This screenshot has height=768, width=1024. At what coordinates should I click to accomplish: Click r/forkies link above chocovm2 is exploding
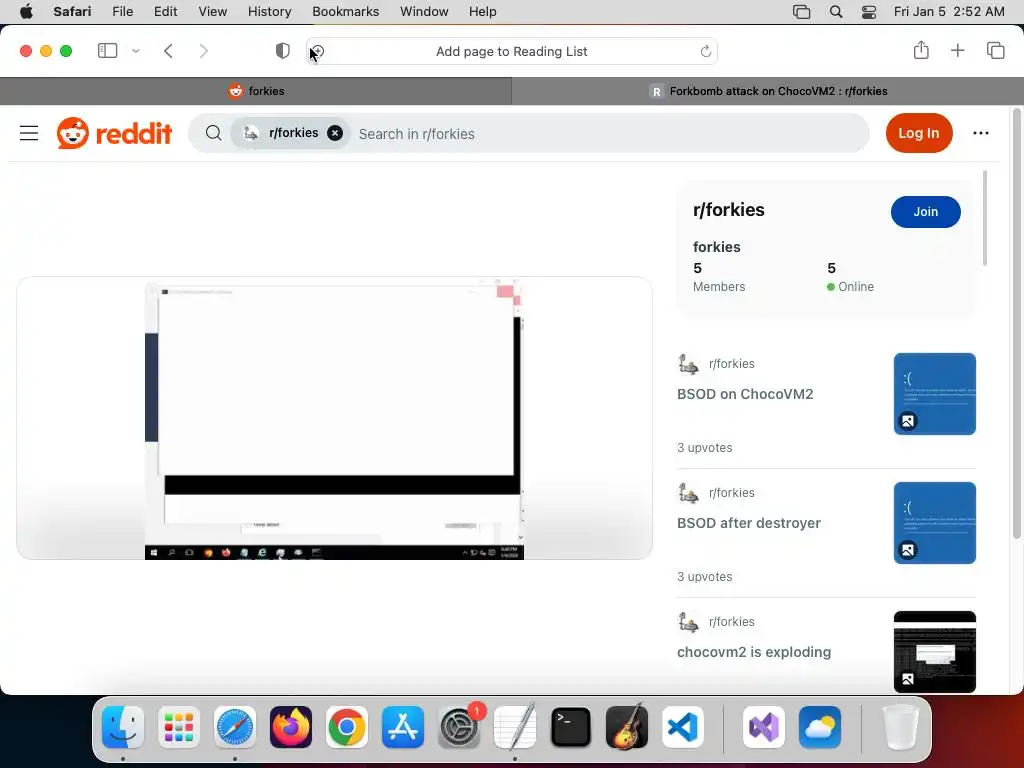pos(731,622)
